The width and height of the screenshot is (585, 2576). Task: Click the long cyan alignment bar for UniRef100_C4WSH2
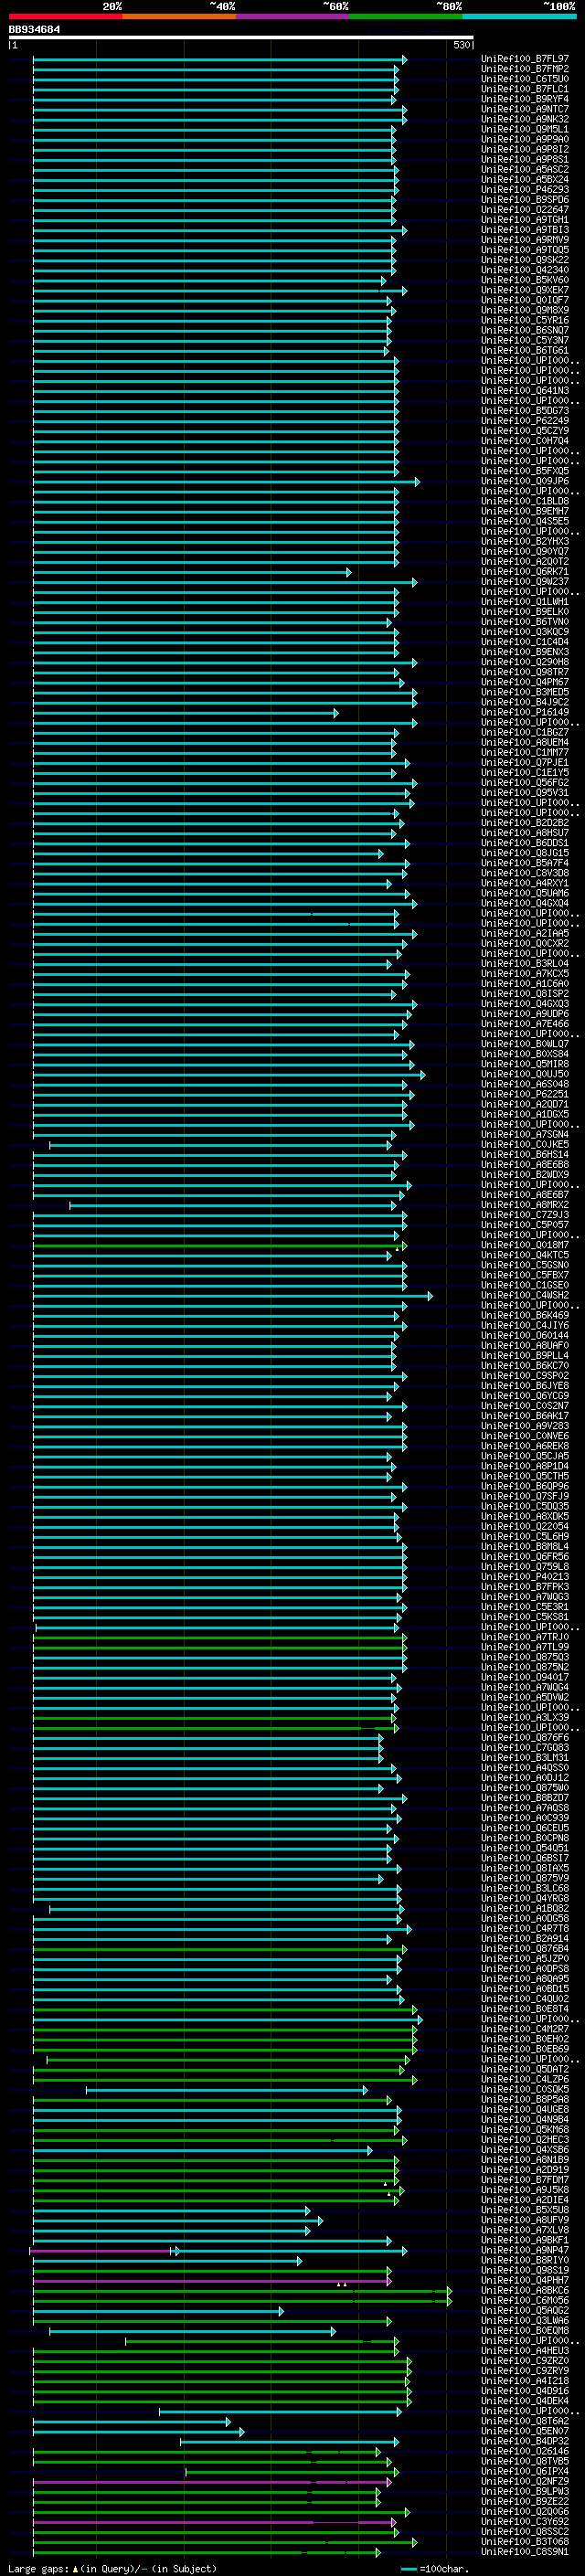click(x=233, y=1295)
